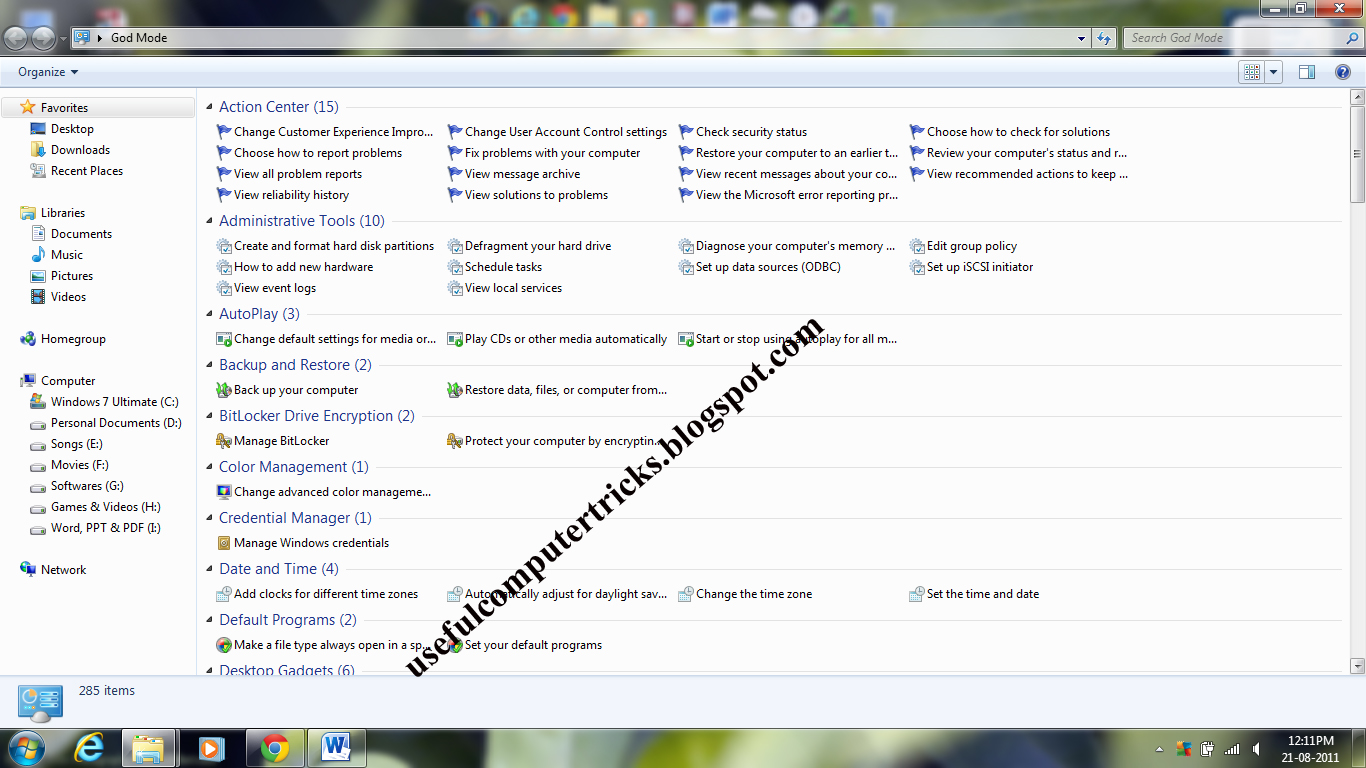Open Windows Media Player from the taskbar
Image resolution: width=1366 pixels, height=768 pixels.
tap(211, 747)
